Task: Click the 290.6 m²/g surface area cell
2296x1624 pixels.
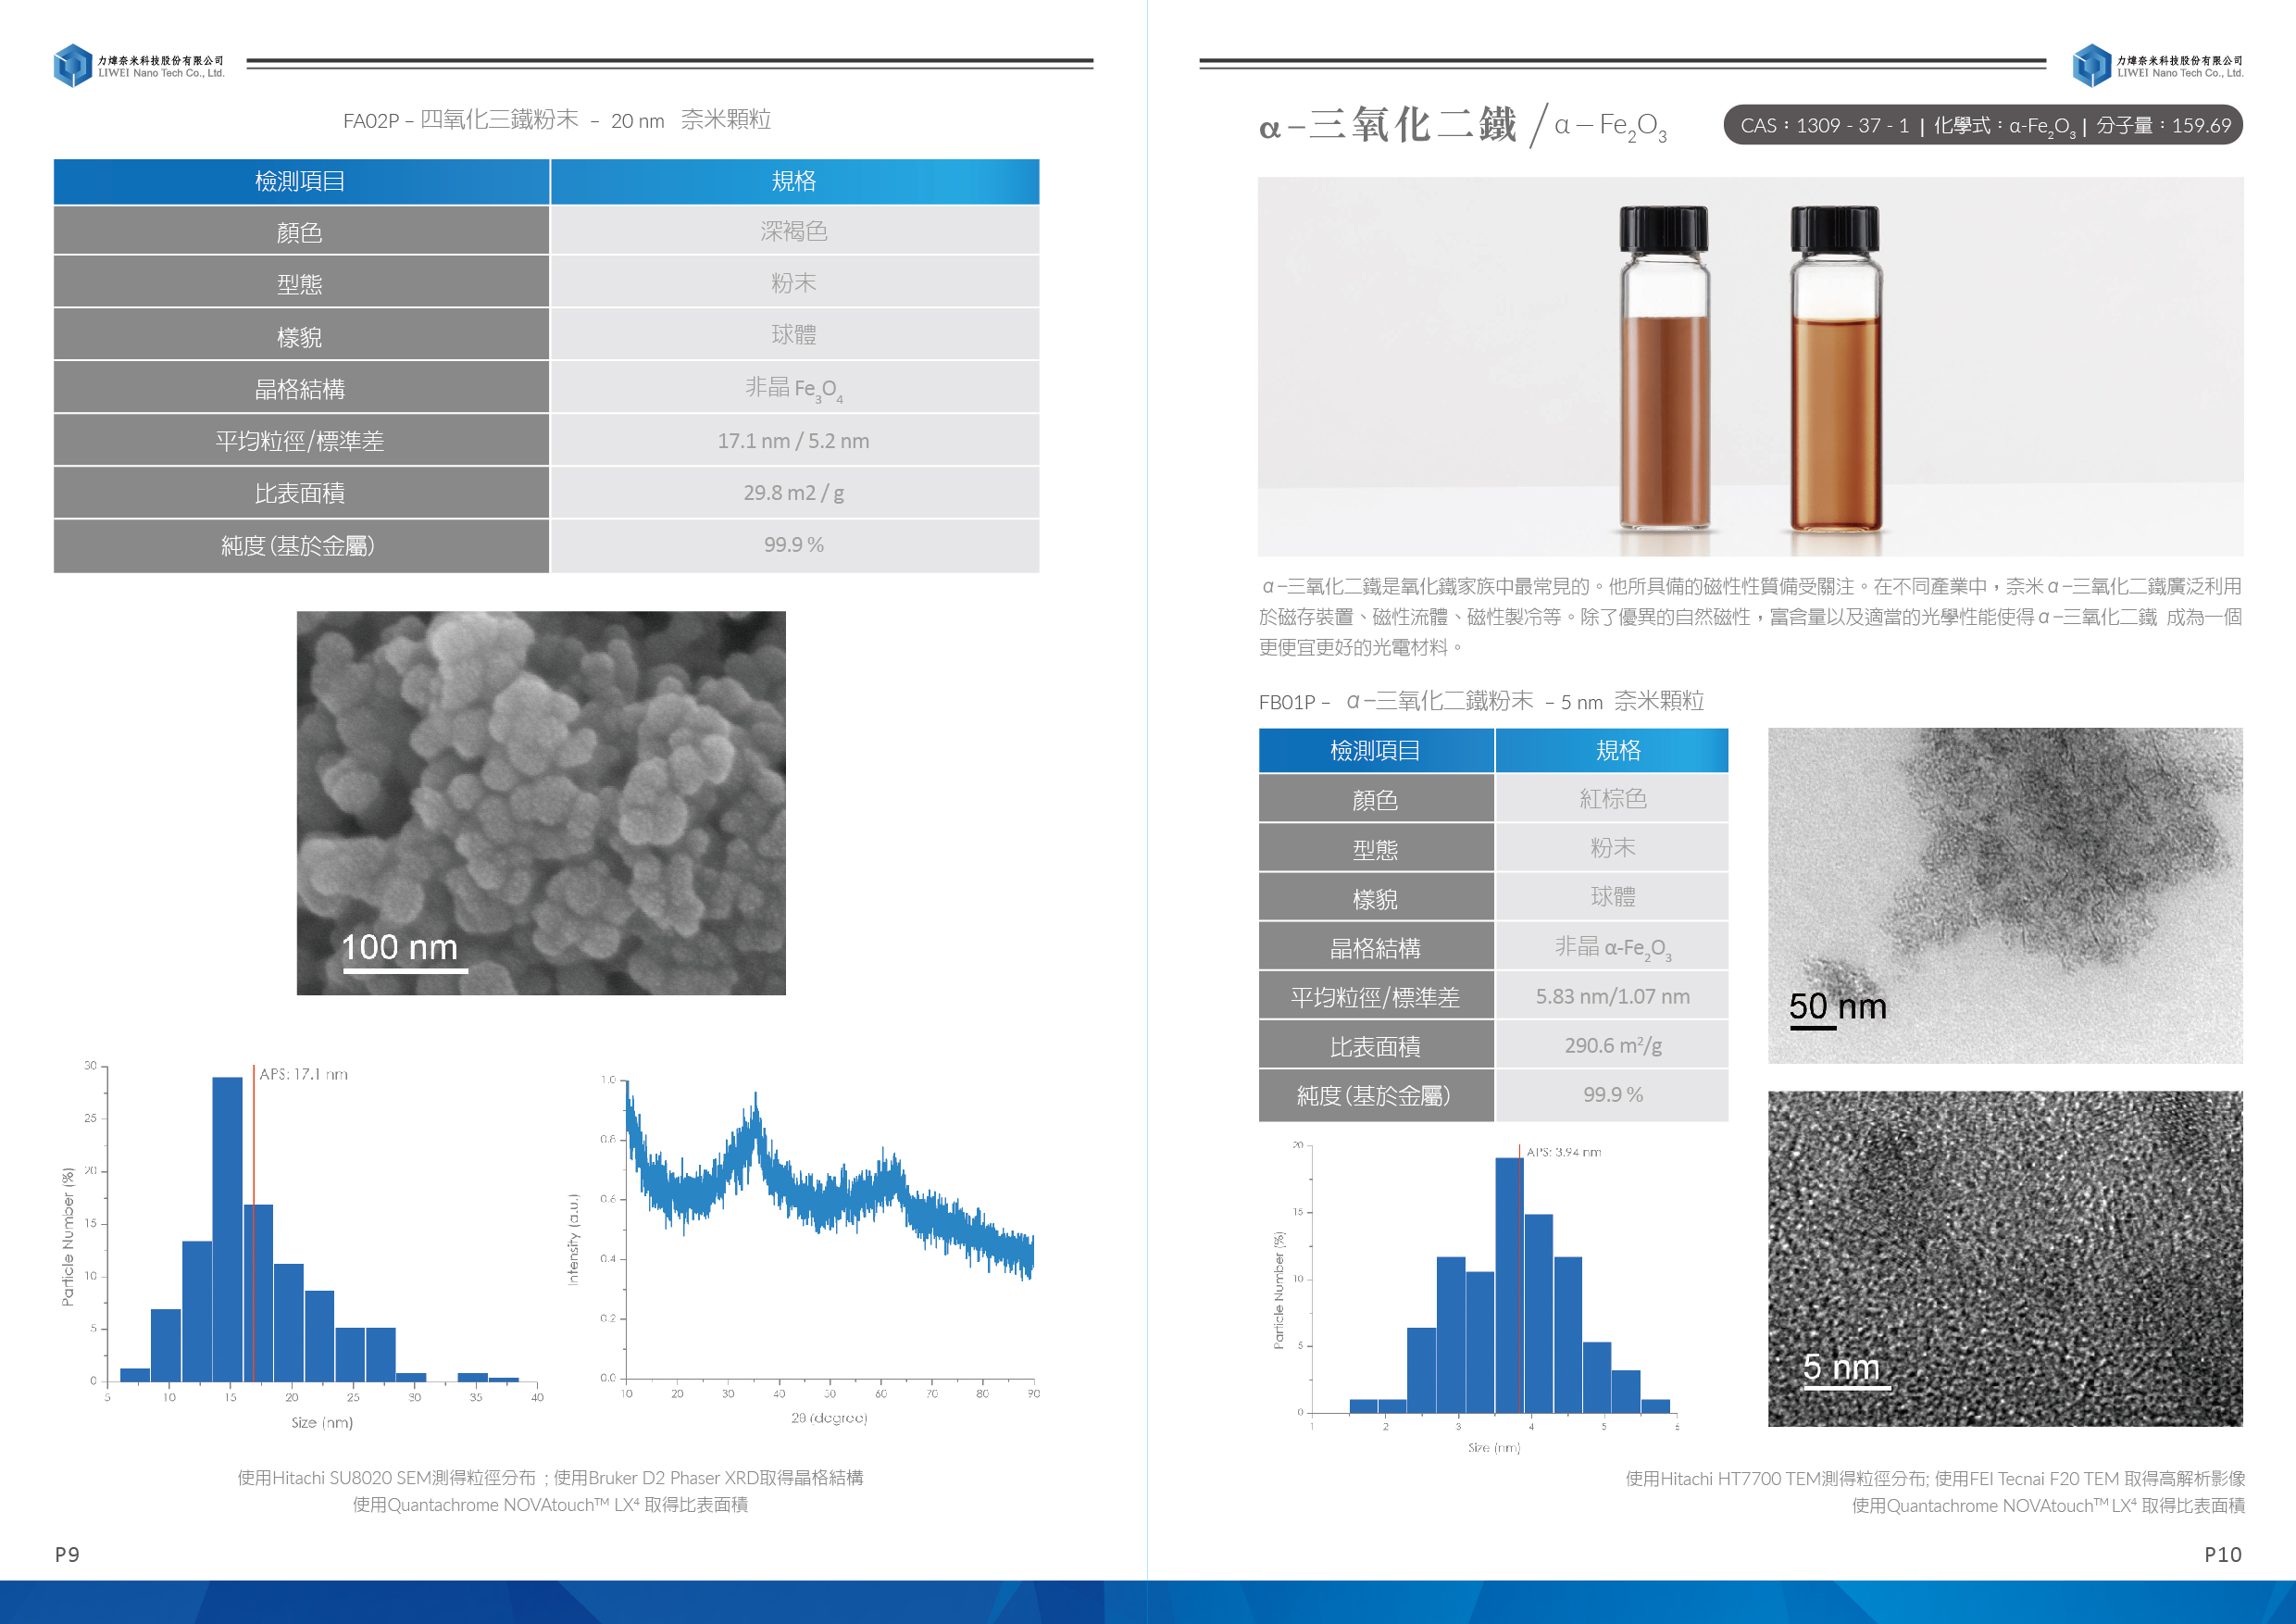Action: [x=1612, y=1045]
